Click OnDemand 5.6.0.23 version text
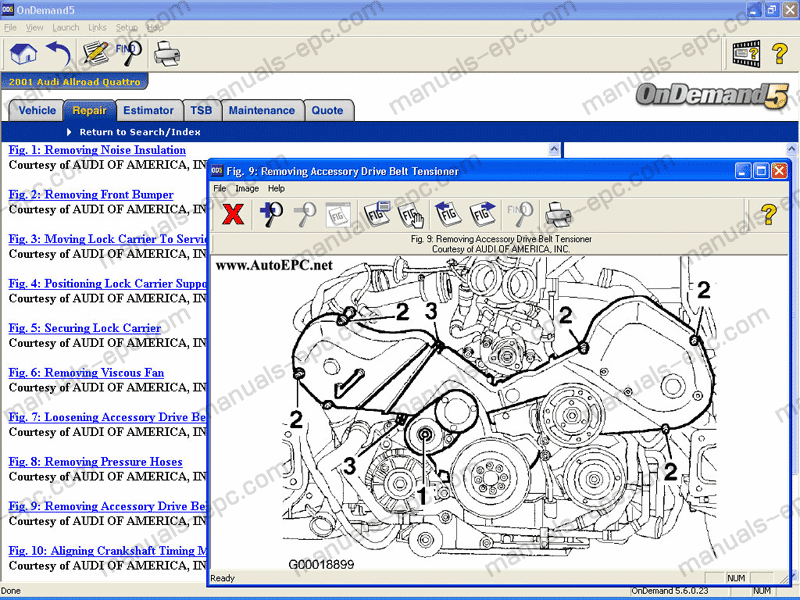800x600 pixels. (x=670, y=591)
